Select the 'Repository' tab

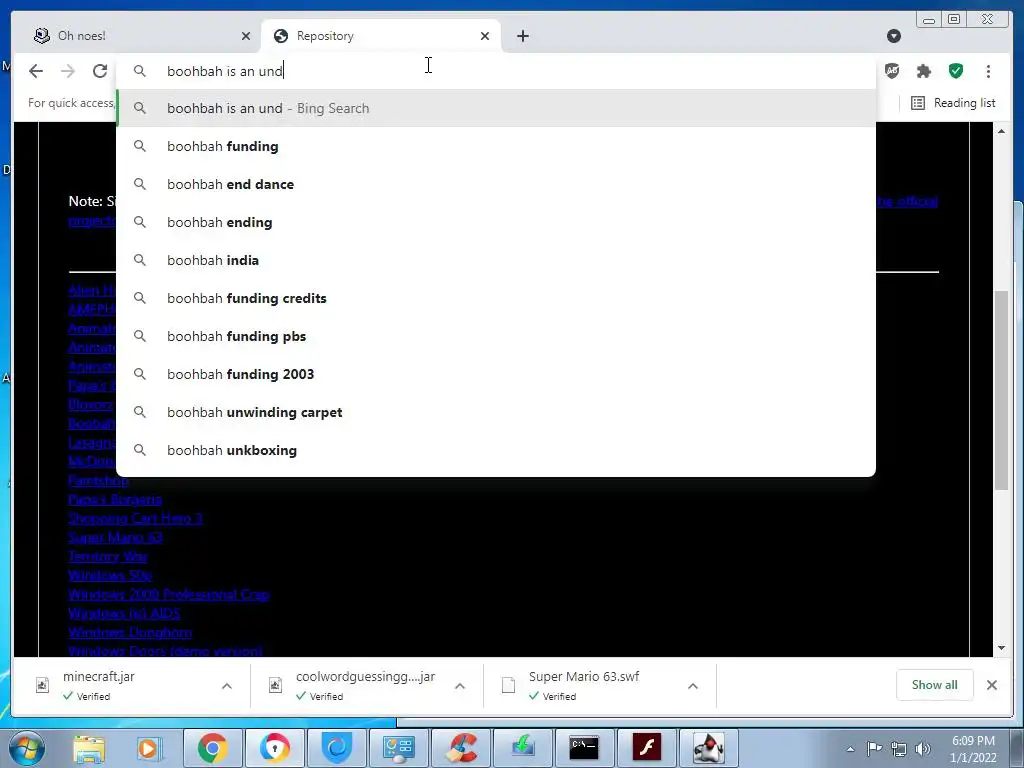pos(381,36)
